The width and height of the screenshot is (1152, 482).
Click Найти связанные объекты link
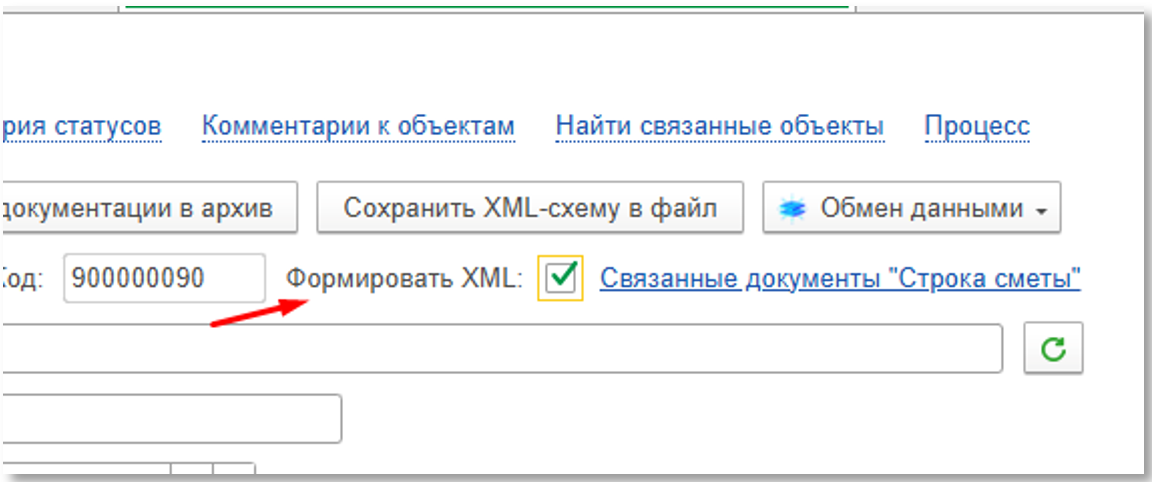click(719, 127)
